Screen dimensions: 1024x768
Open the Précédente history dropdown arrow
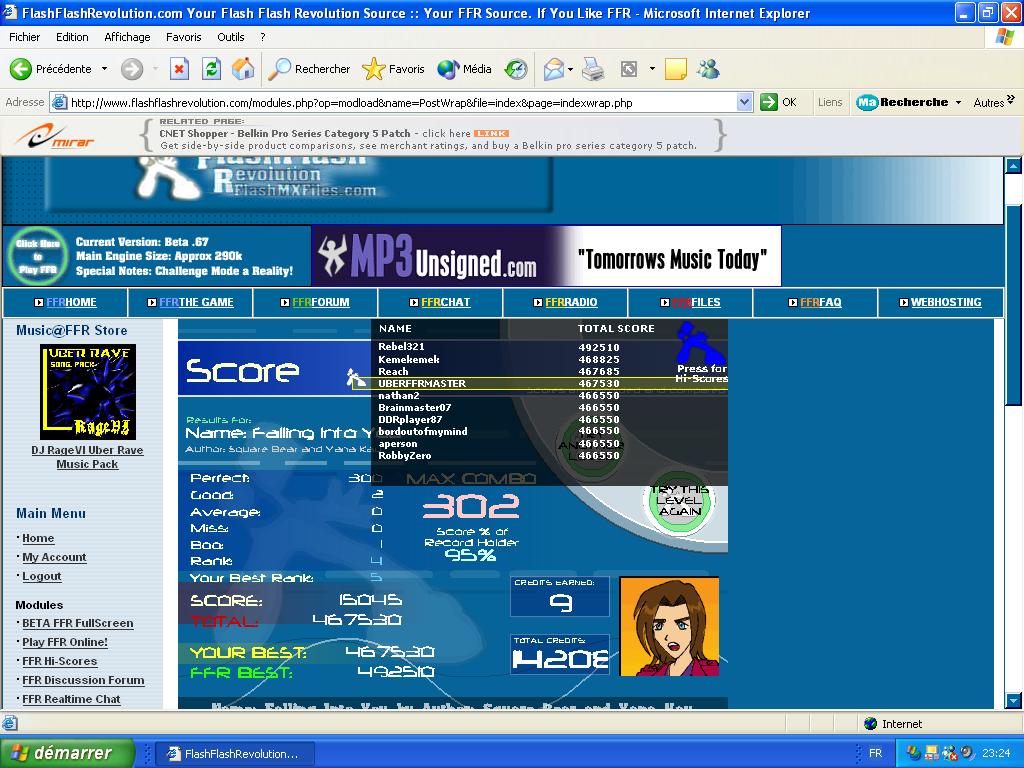point(104,69)
